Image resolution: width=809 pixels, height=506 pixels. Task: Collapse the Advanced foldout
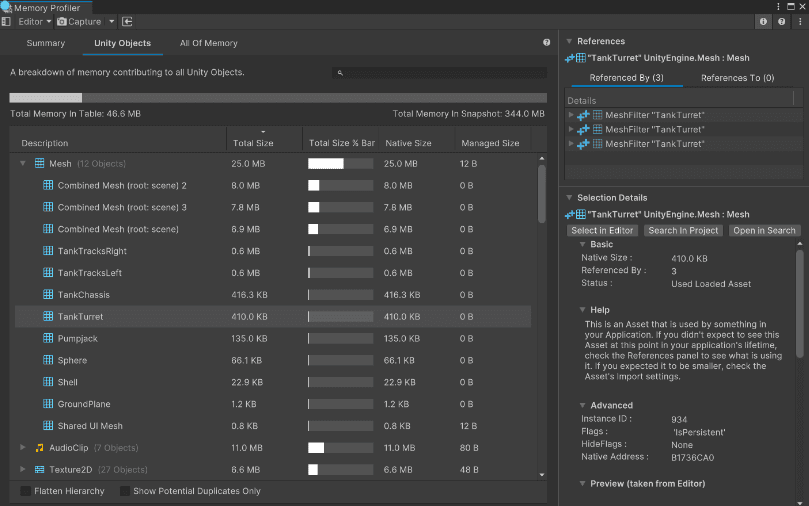pos(583,405)
